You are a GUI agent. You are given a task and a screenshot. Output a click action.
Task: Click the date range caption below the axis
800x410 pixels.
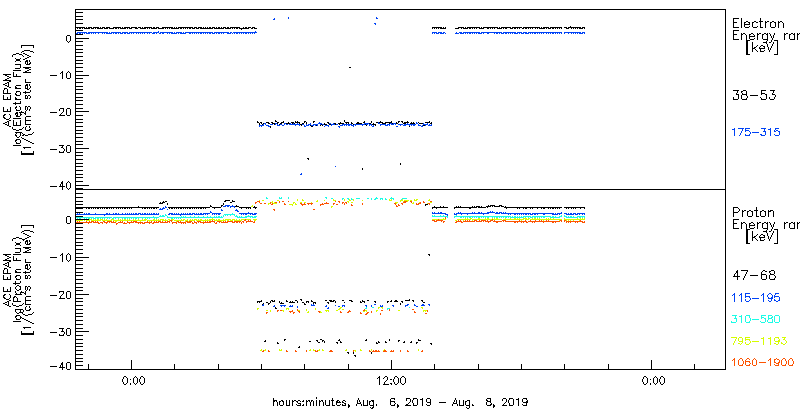click(x=400, y=401)
